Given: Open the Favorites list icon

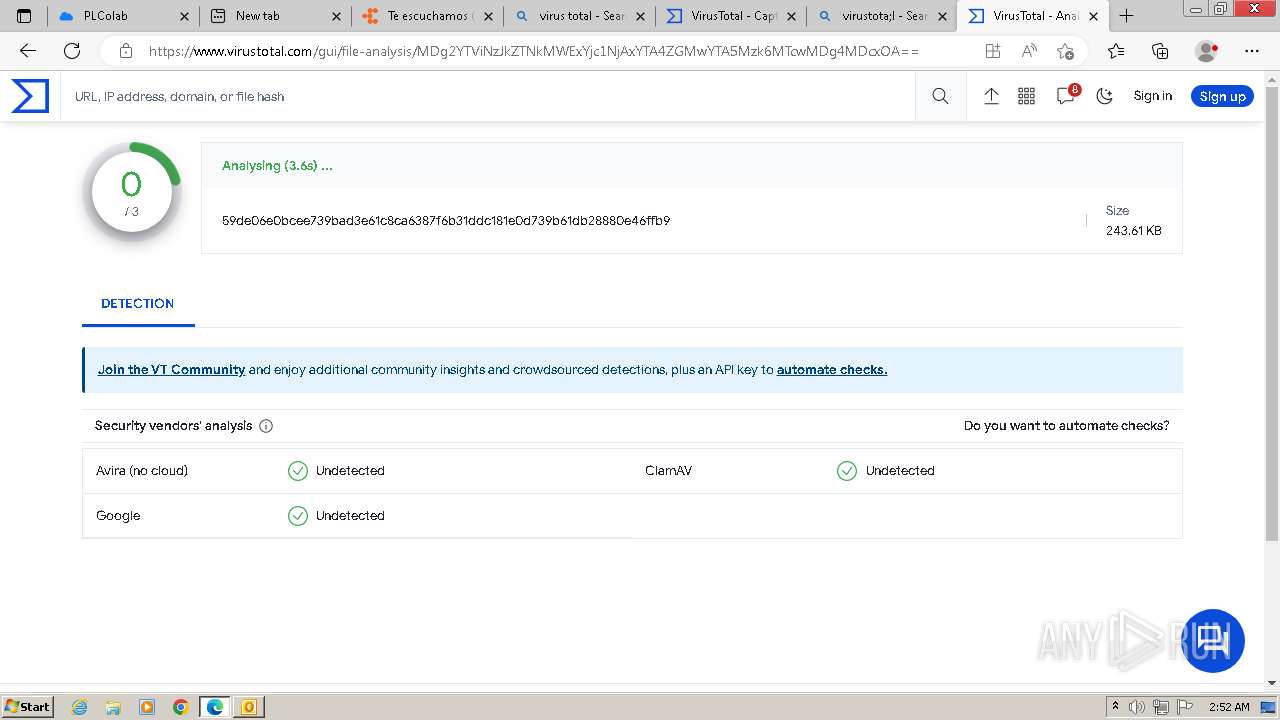Looking at the screenshot, I should 1116,50.
